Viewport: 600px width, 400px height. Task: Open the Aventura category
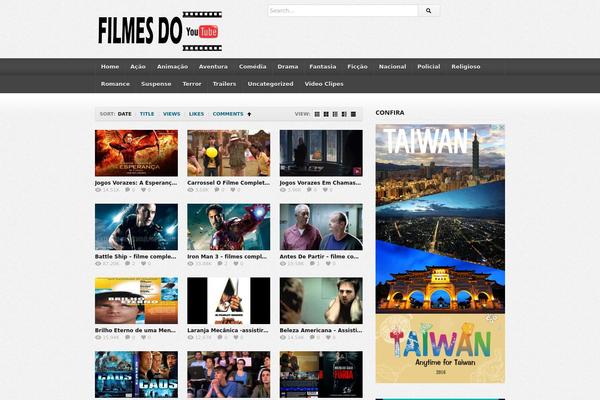pyautogui.click(x=213, y=67)
